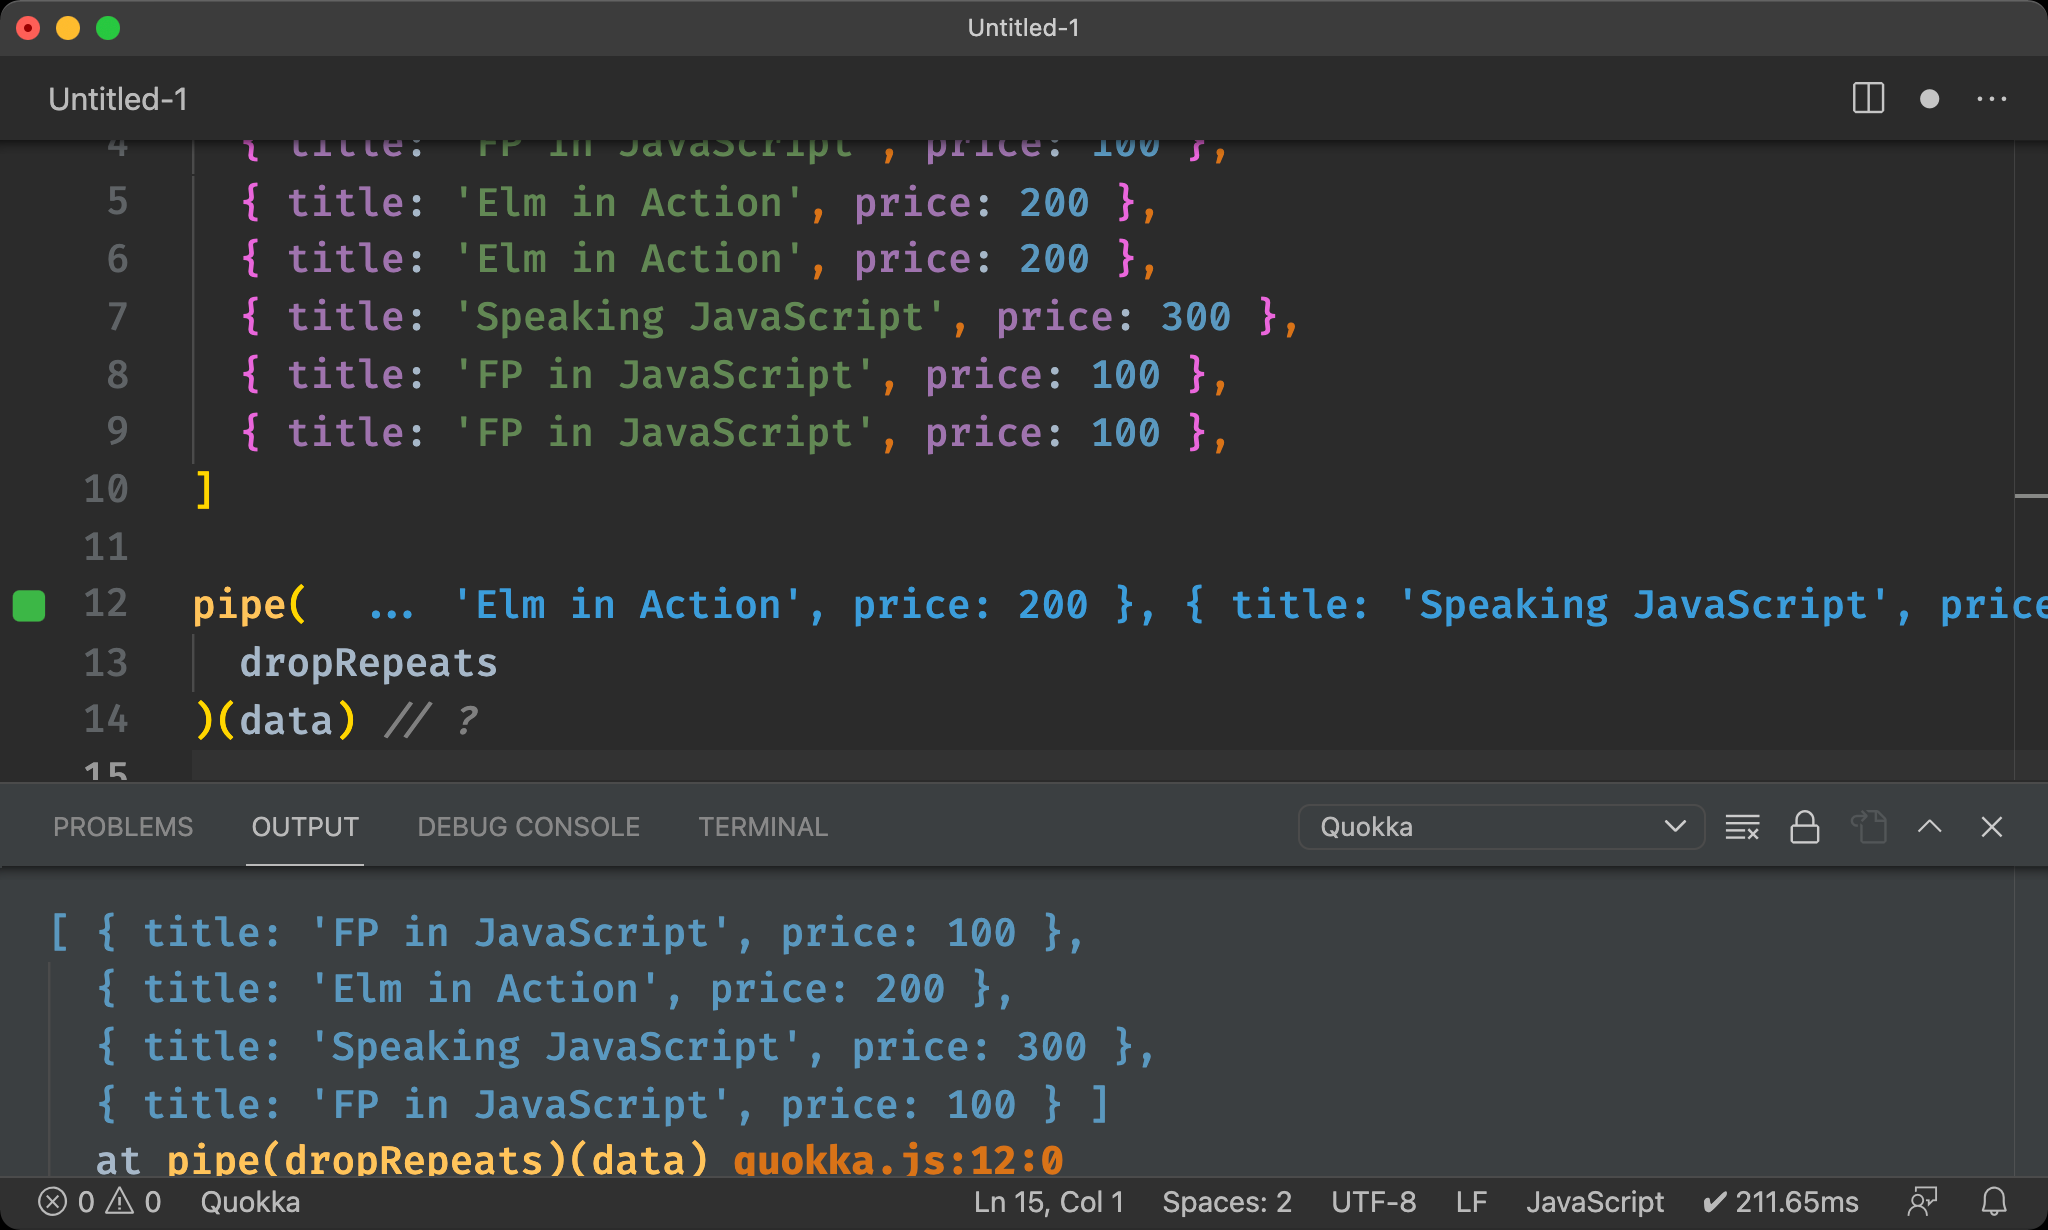The width and height of the screenshot is (2048, 1230).
Task: Click Ln 15, Col 1 cursor position
Action: point(1049,1202)
